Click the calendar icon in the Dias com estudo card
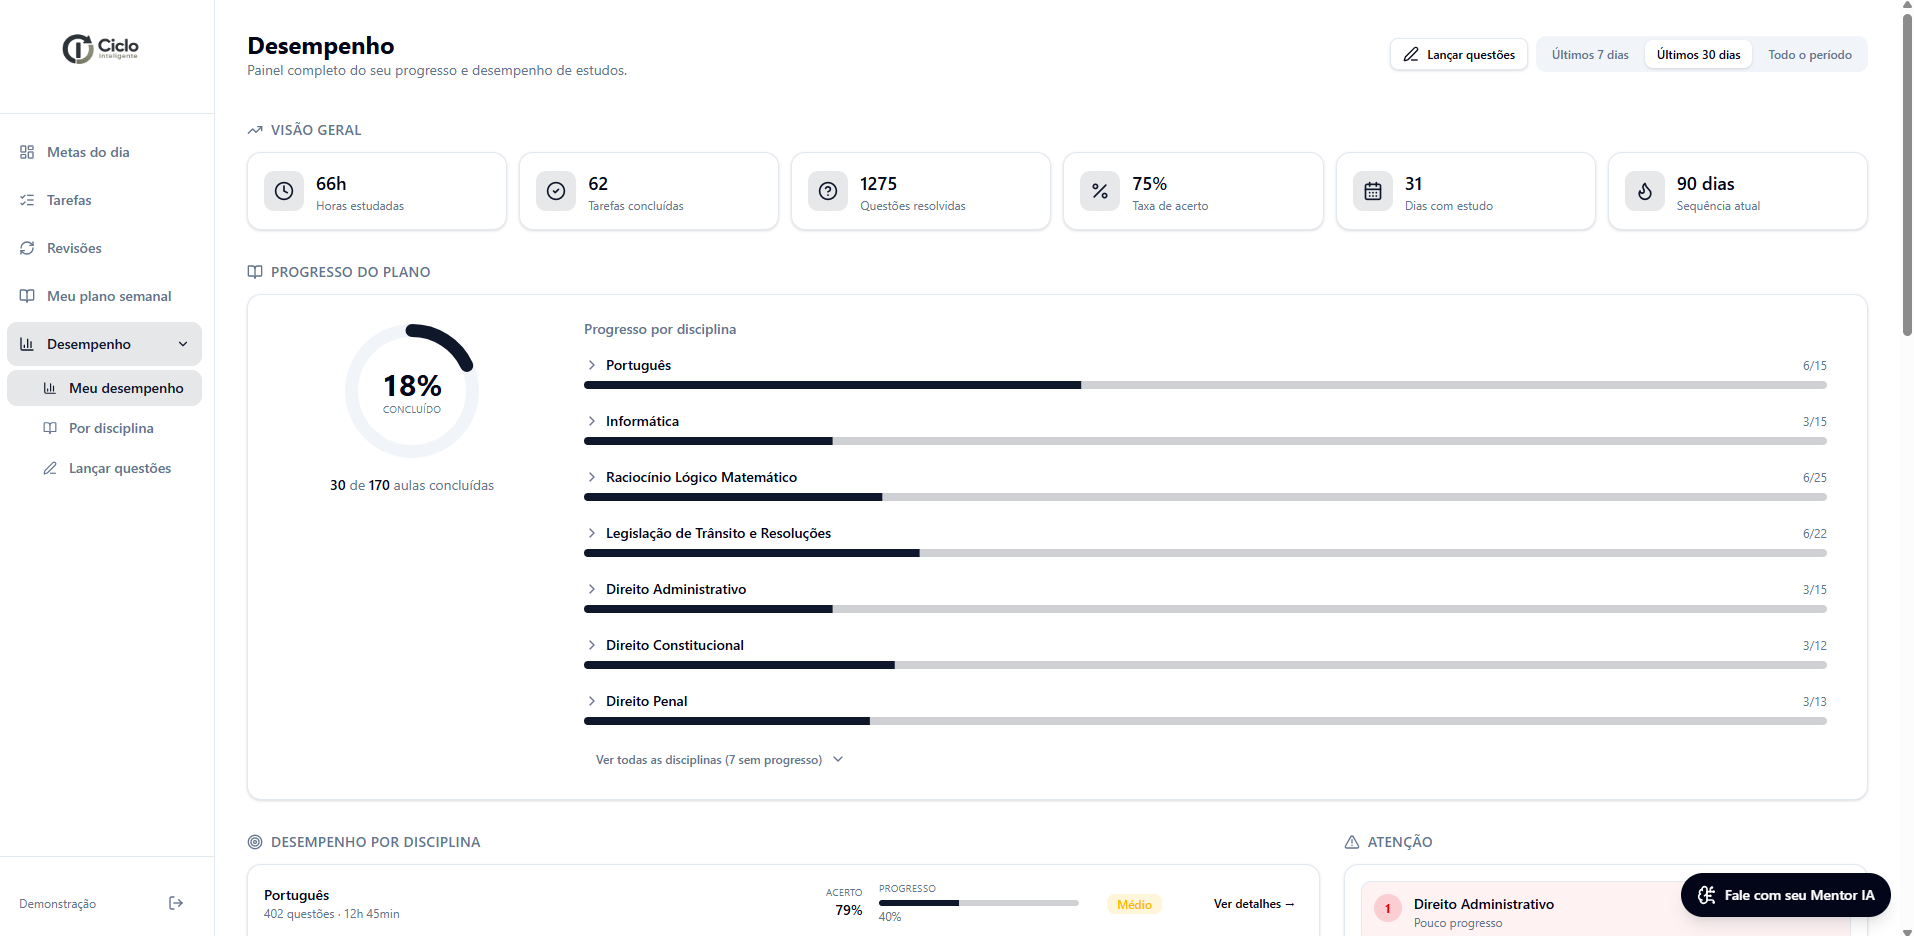Viewport: 1914px width, 936px height. pos(1373,191)
